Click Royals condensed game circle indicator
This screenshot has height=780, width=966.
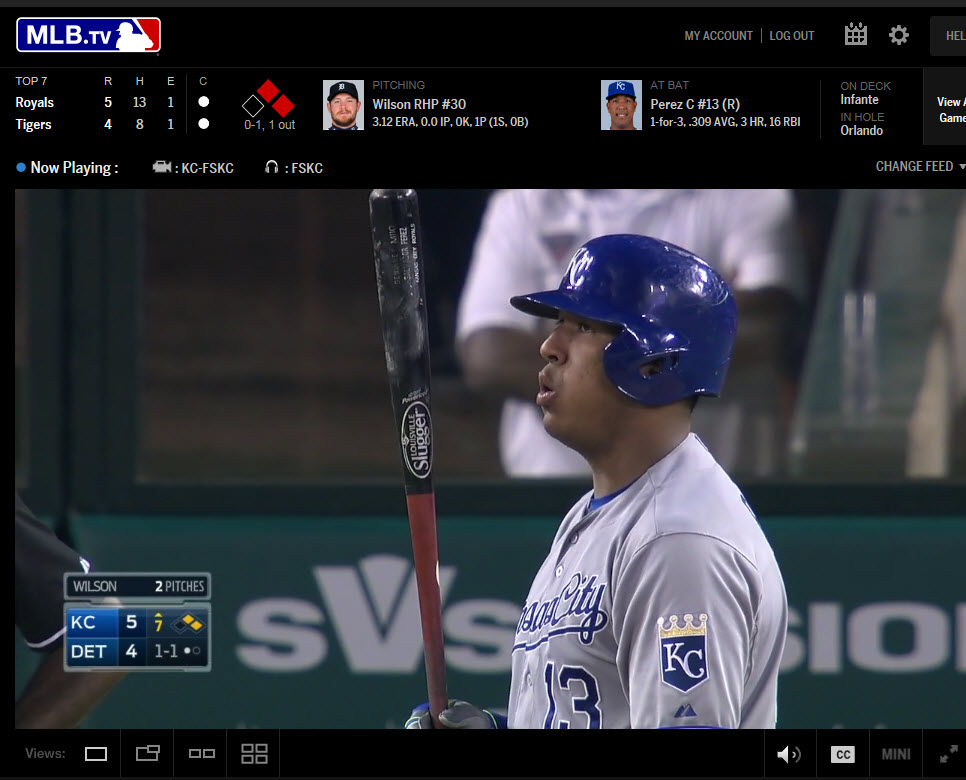(x=203, y=102)
